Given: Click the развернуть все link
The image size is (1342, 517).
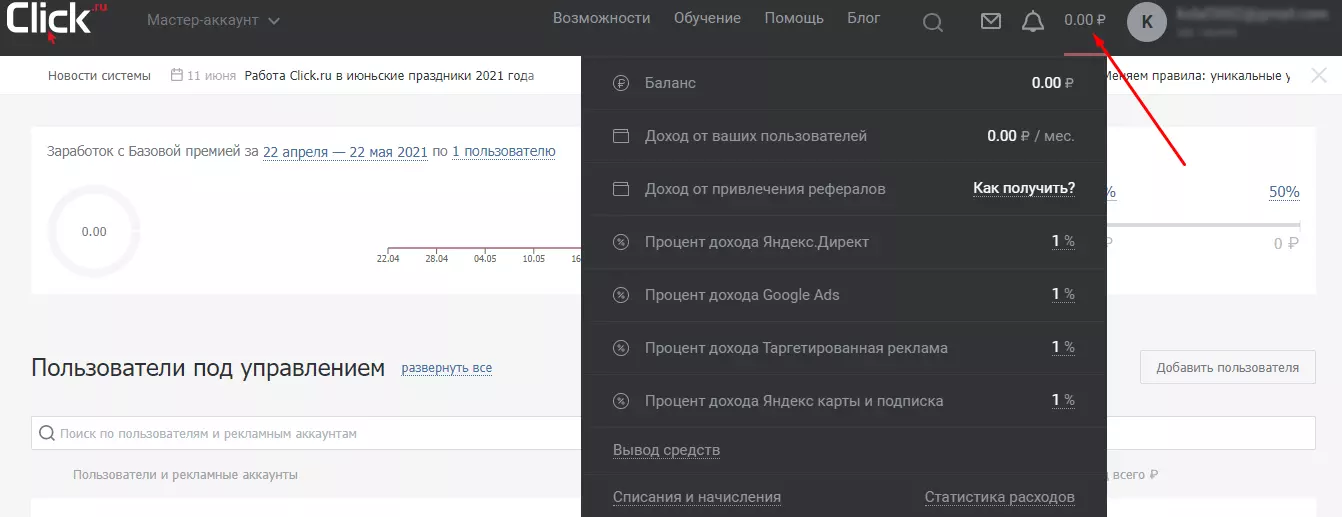Looking at the screenshot, I should [x=447, y=368].
